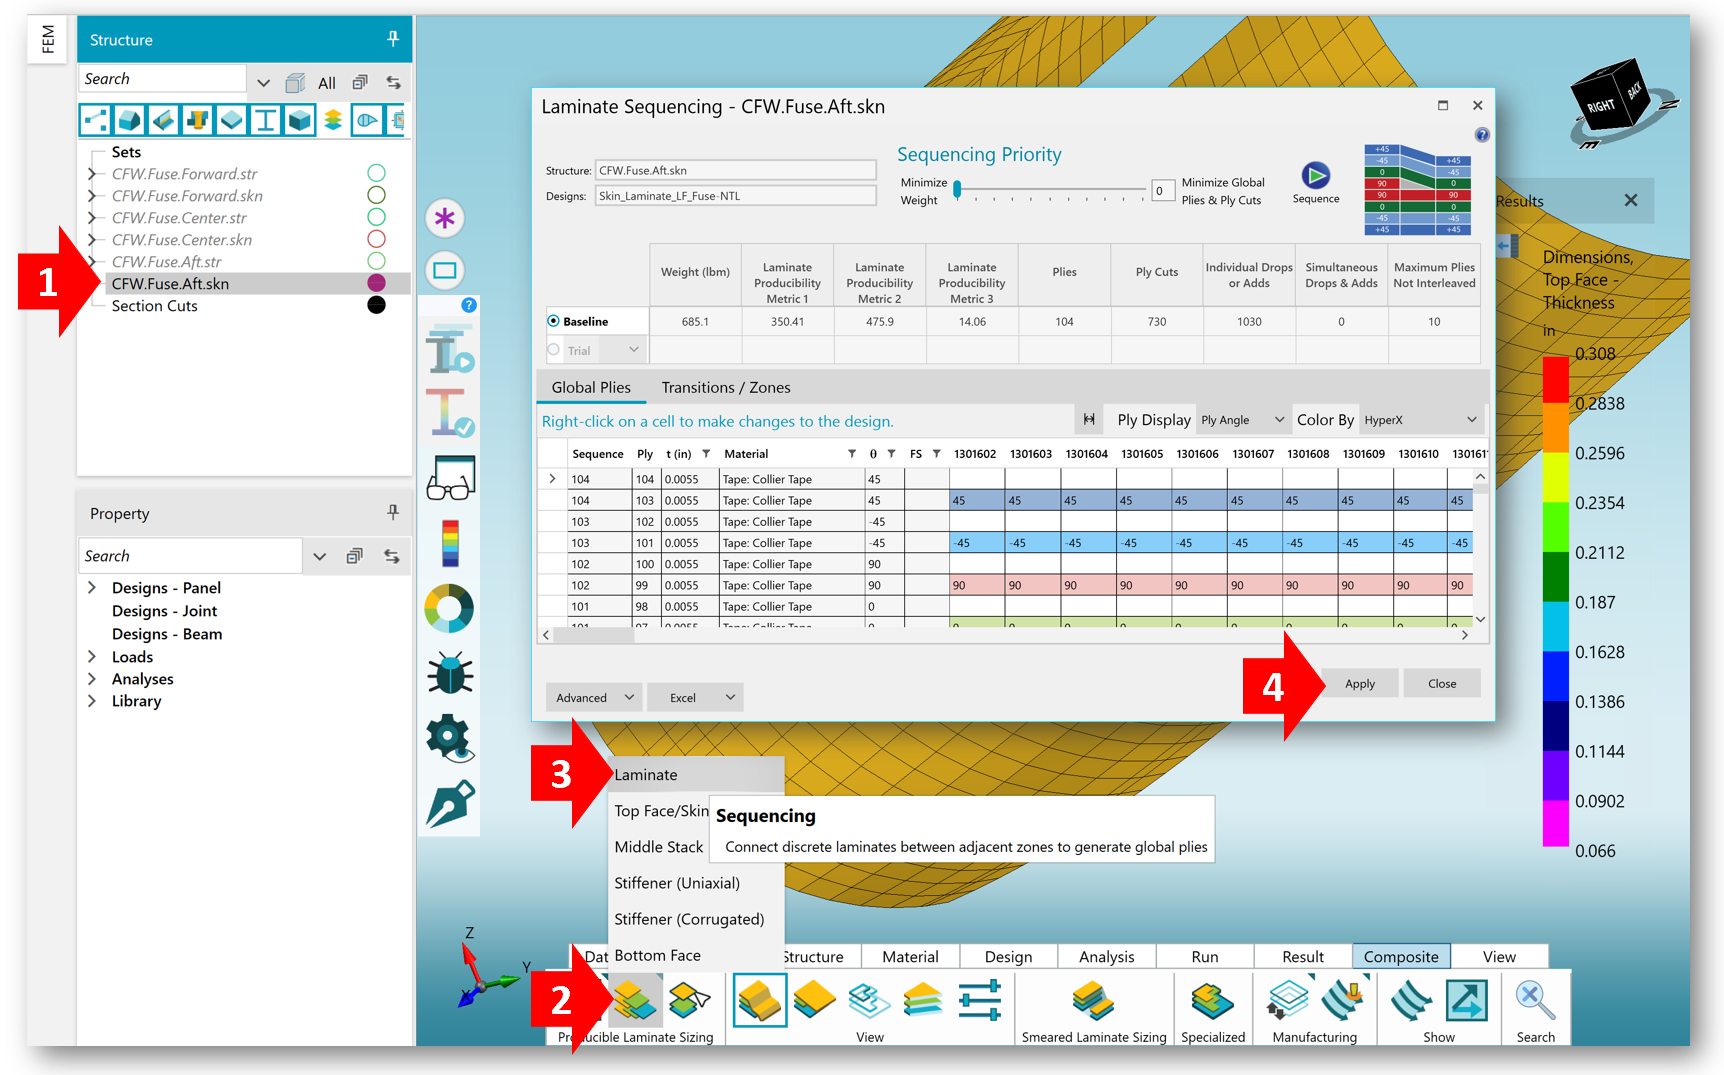
Task: Click the help question mark in Laminate Sequencing dialog
Action: coord(1482,135)
